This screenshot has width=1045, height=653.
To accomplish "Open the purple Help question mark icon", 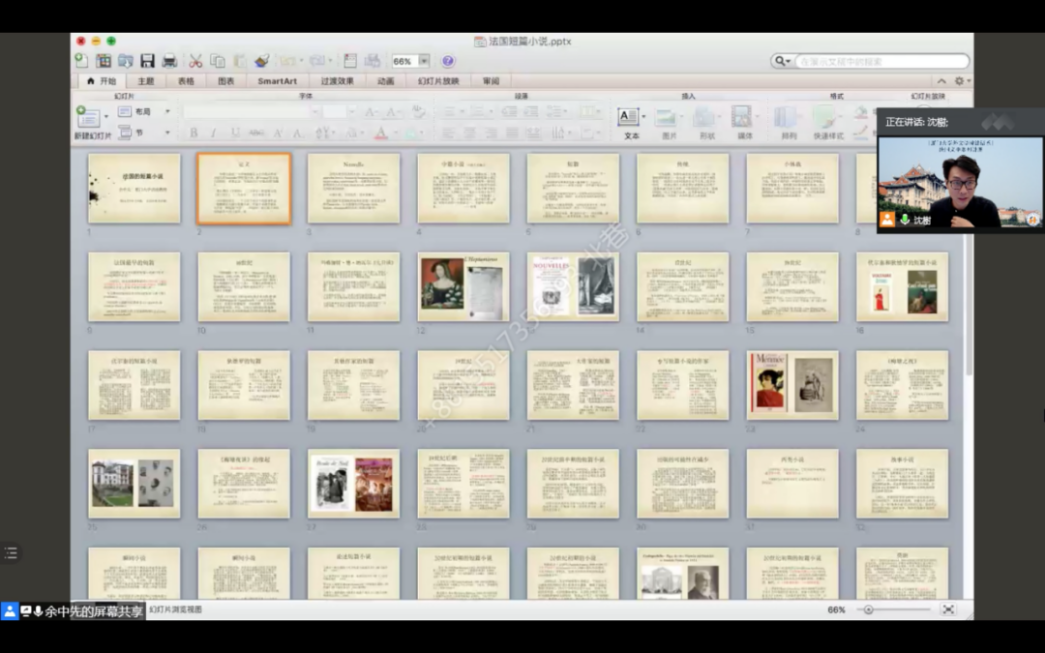I will tap(448, 61).
